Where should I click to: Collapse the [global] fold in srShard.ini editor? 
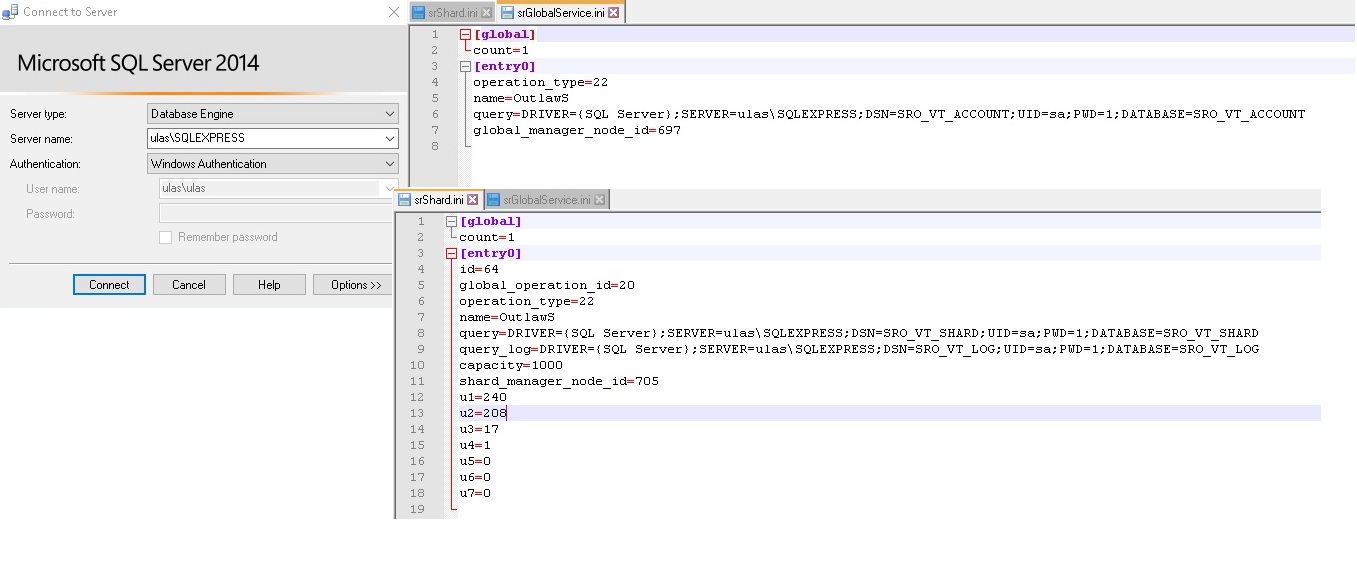(451, 221)
